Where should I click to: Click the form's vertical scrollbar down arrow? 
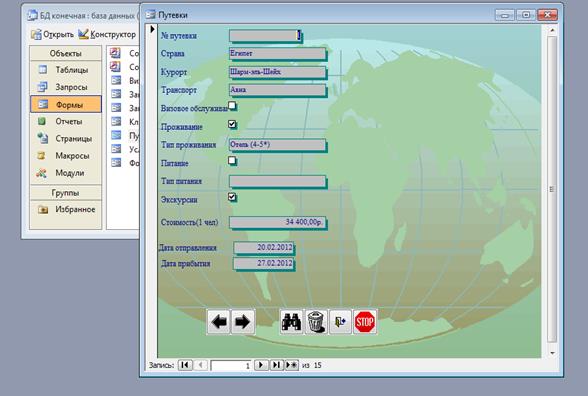[x=552, y=353]
